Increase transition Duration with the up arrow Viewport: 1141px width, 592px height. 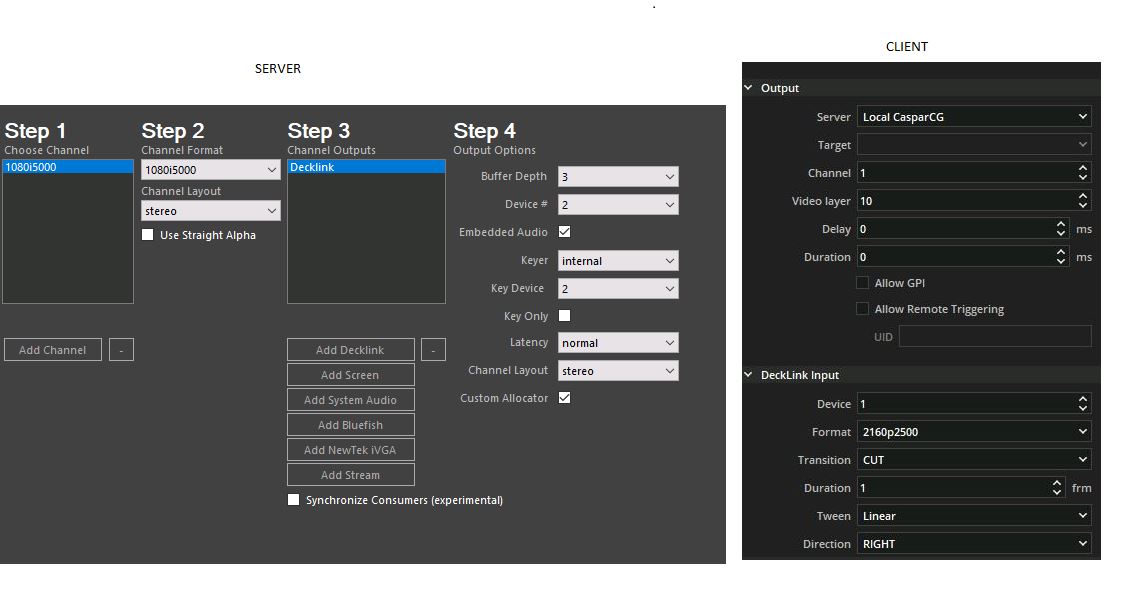click(x=1057, y=483)
